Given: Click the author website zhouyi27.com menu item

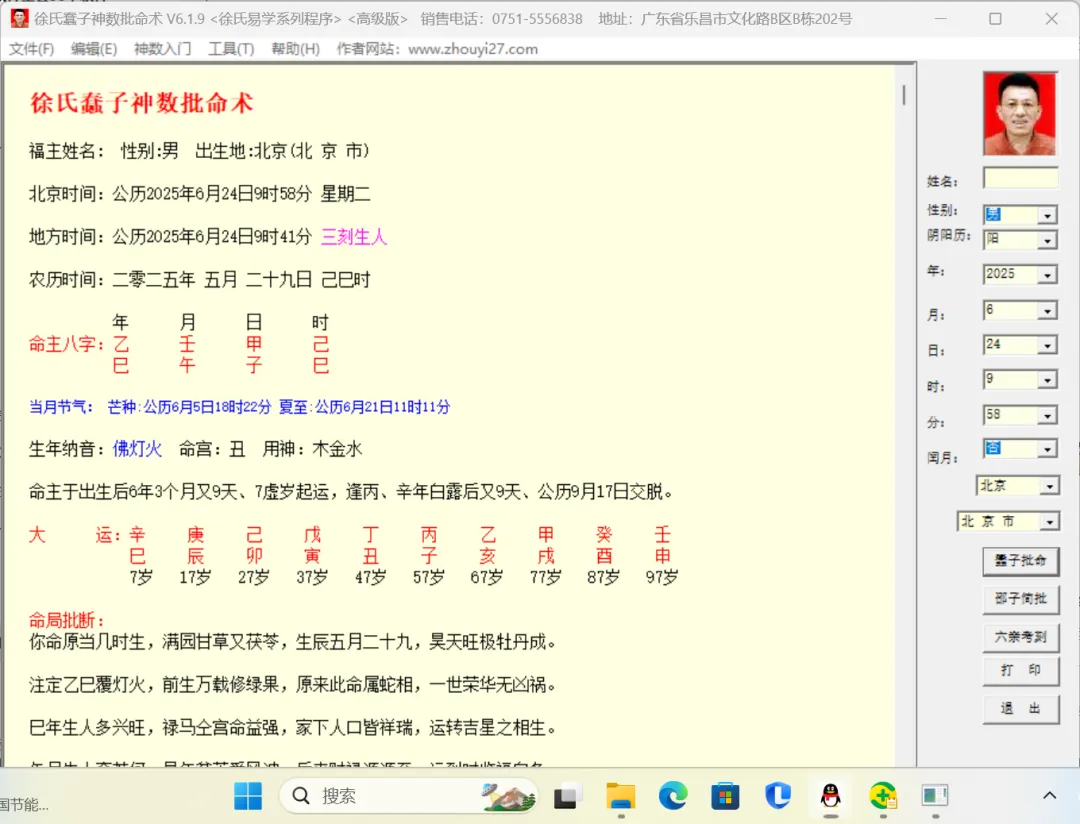Looking at the screenshot, I should coord(437,49).
